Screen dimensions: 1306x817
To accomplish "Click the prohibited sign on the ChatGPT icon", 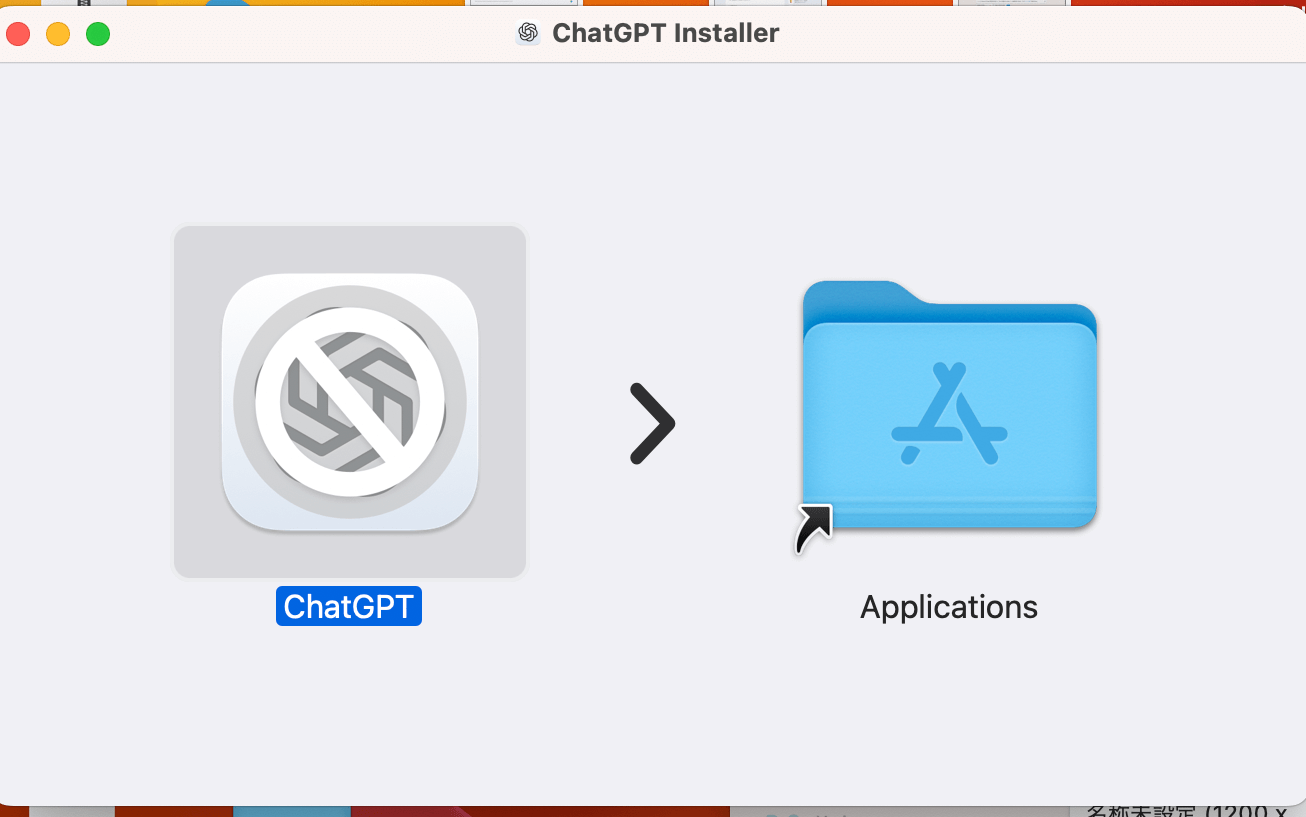I will coord(349,401).
